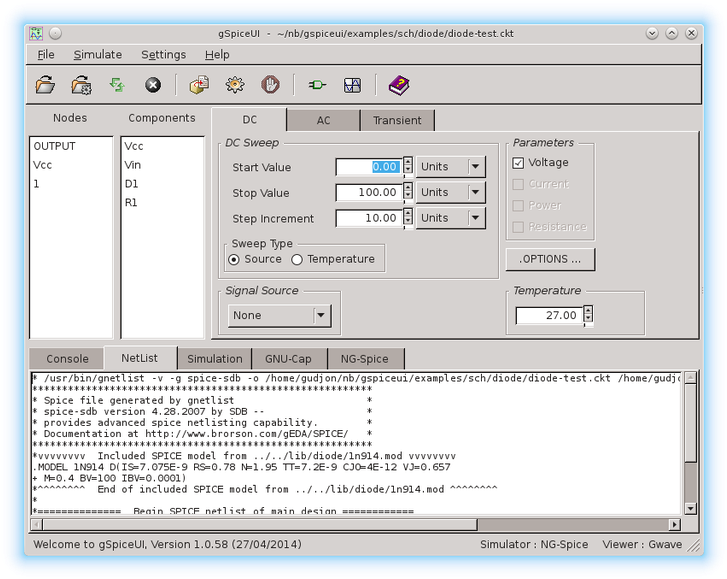The height and width of the screenshot is (579, 727).
Task: Click the Import schematic folder icon
Action: click(81, 85)
